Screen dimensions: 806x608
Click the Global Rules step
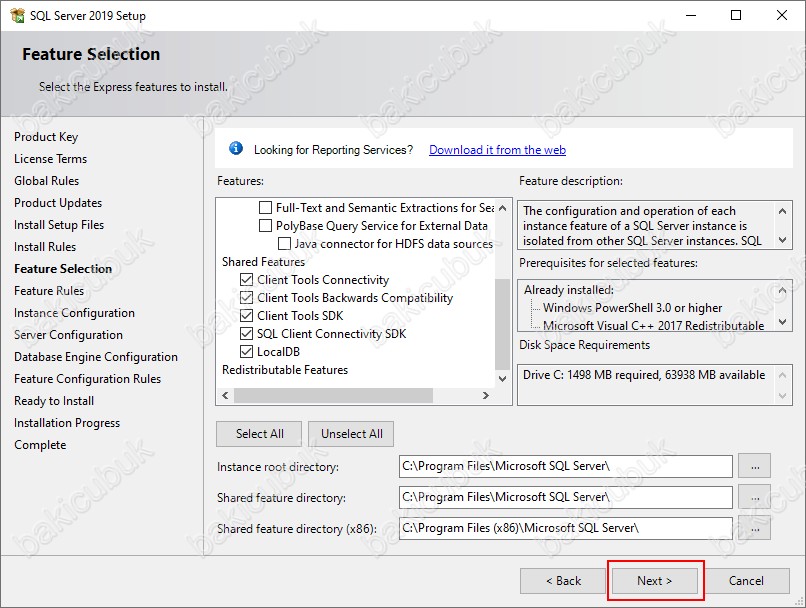pyautogui.click(x=46, y=181)
